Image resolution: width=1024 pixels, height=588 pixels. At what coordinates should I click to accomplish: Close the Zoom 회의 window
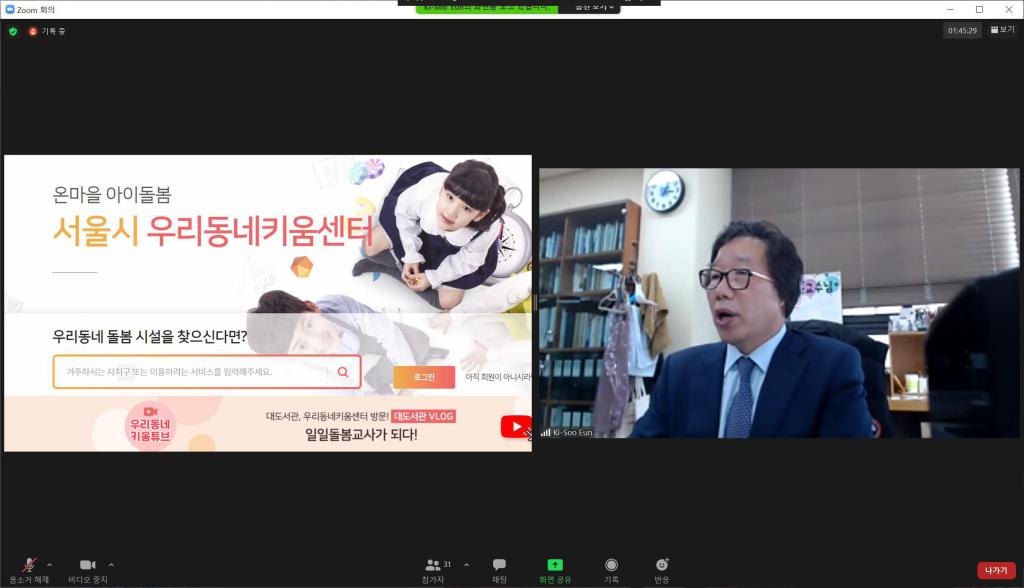(1008, 9)
